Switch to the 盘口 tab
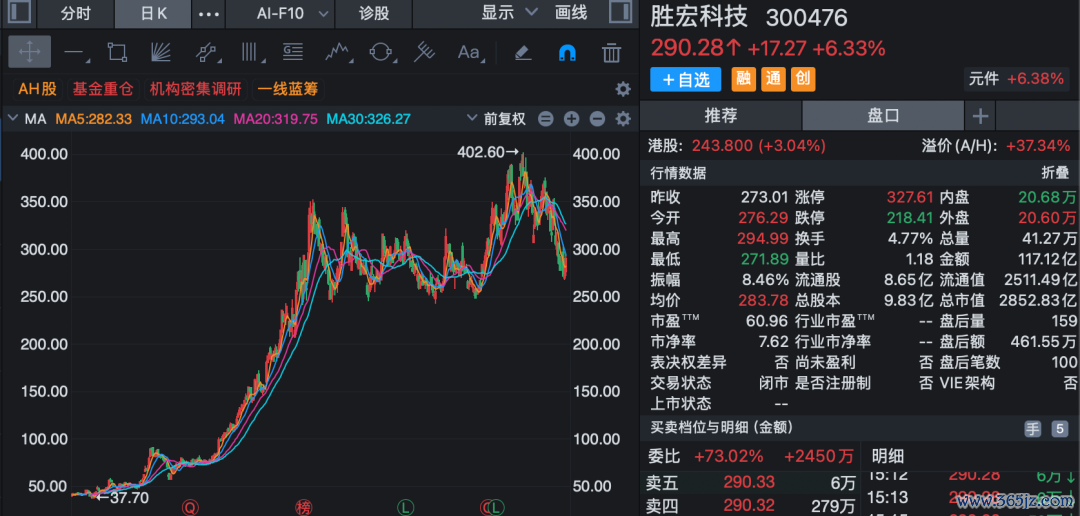 coord(883,116)
